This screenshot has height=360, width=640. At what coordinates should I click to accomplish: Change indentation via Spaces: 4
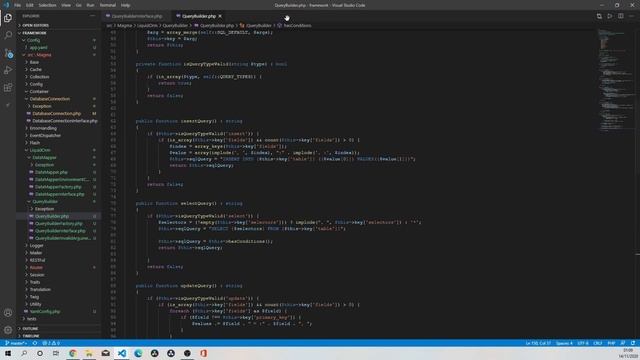click(x=564, y=343)
